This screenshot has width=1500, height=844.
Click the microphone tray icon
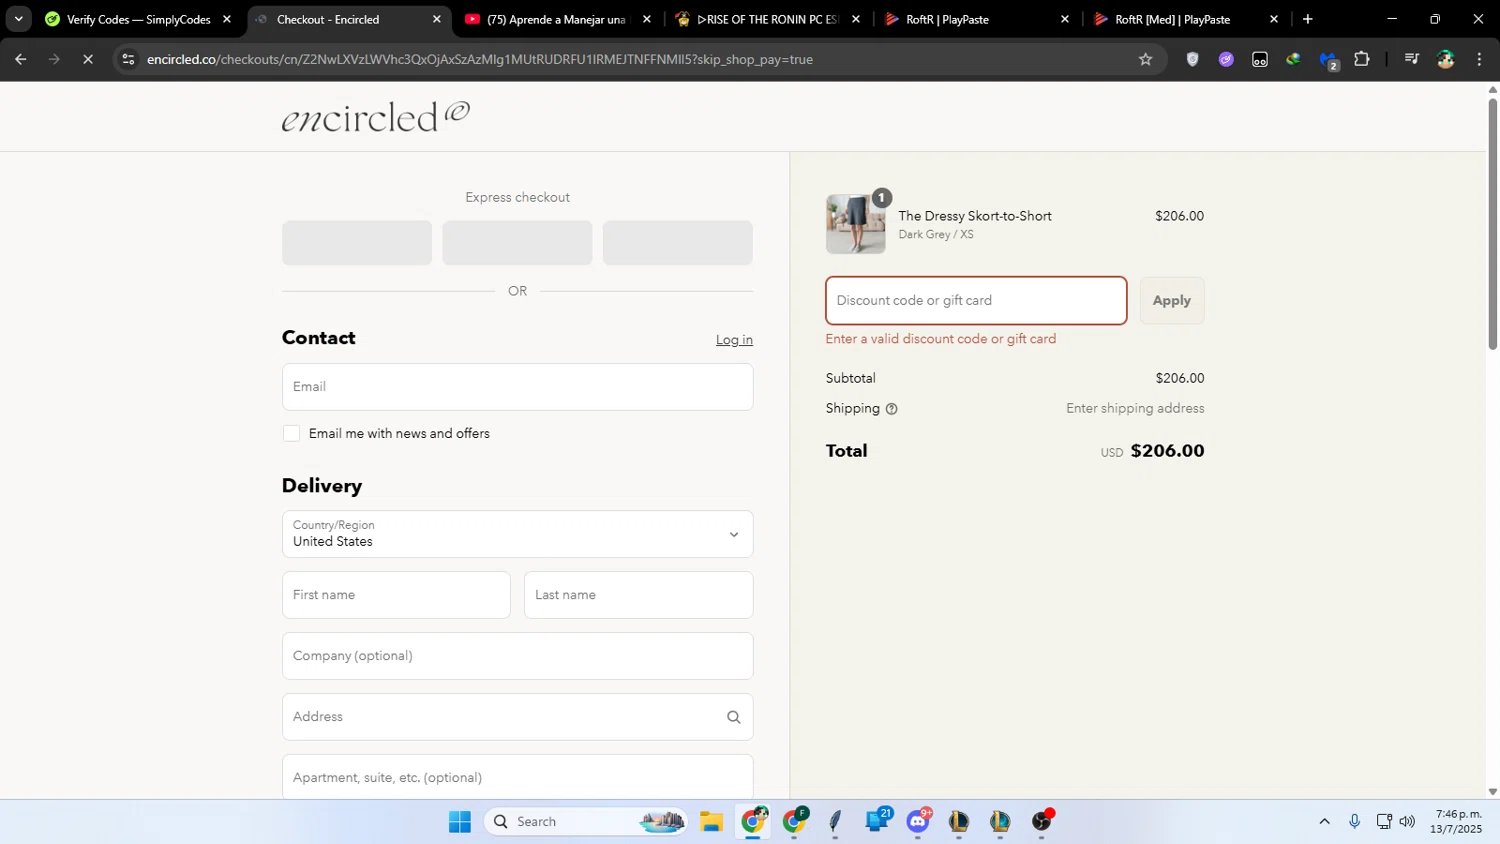(x=1354, y=822)
